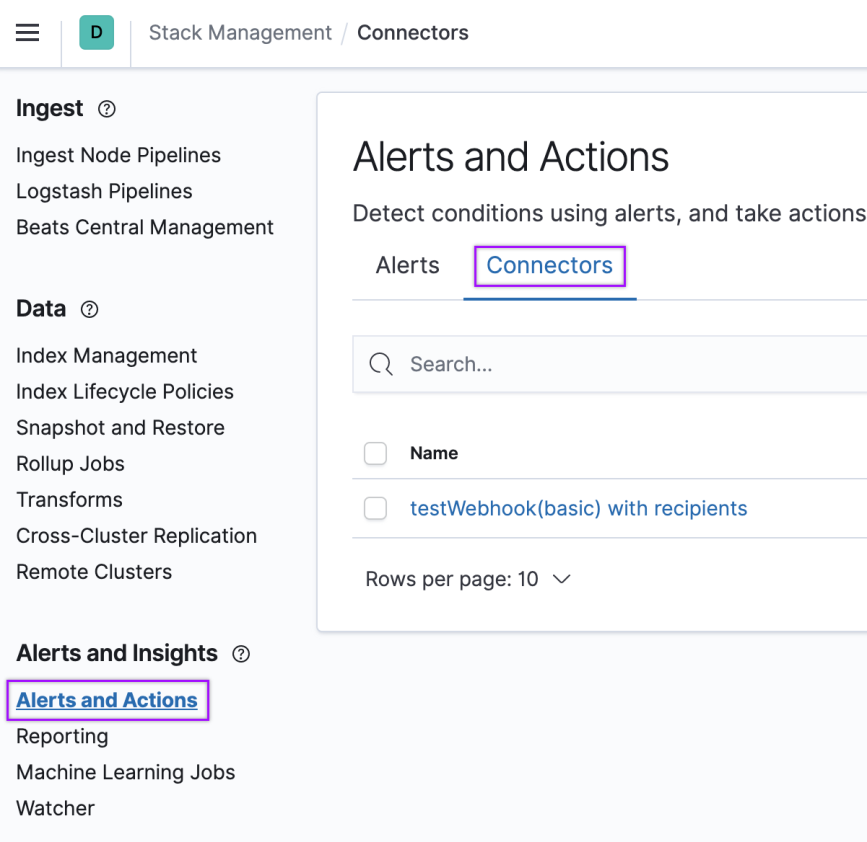Open testWebhook(basic) with recipients connector
Screen dimensions: 867x842
pyautogui.click(x=578, y=508)
